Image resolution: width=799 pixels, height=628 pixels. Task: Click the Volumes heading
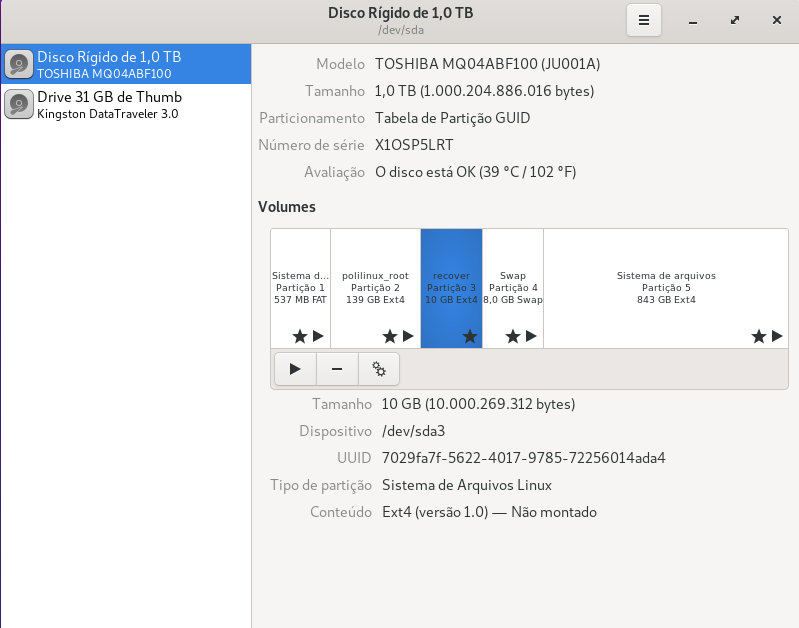(x=287, y=207)
